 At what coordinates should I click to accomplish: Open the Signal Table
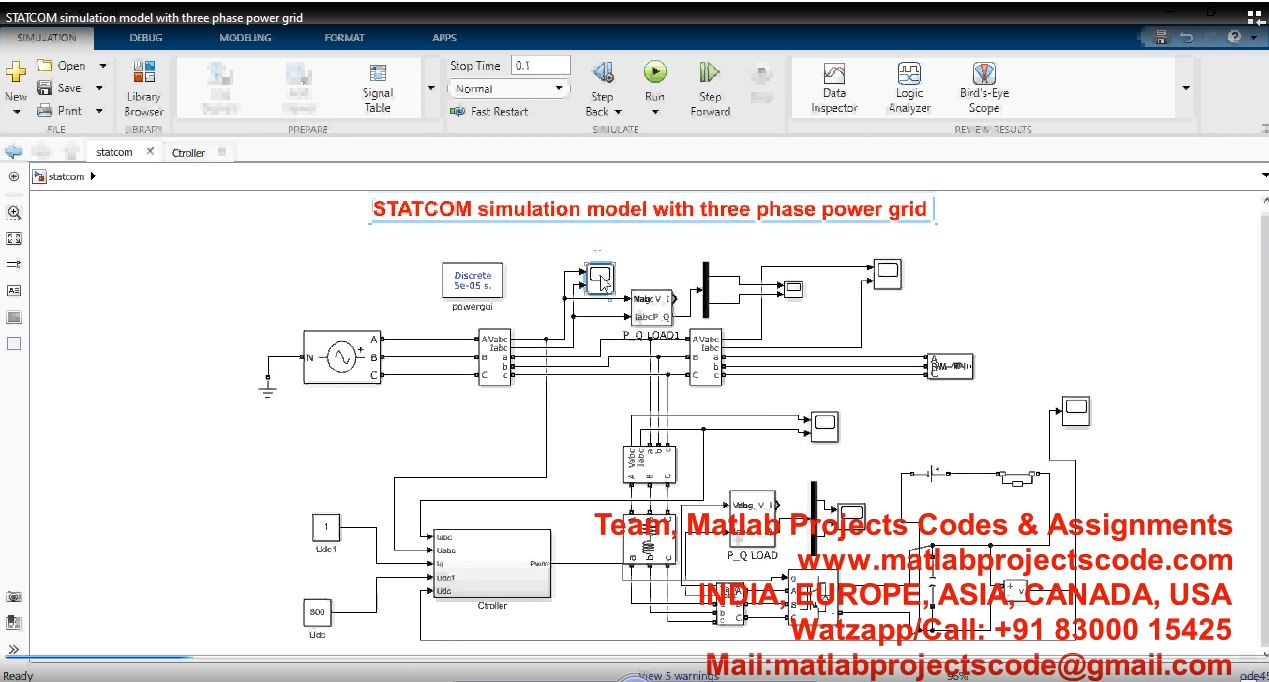(378, 89)
